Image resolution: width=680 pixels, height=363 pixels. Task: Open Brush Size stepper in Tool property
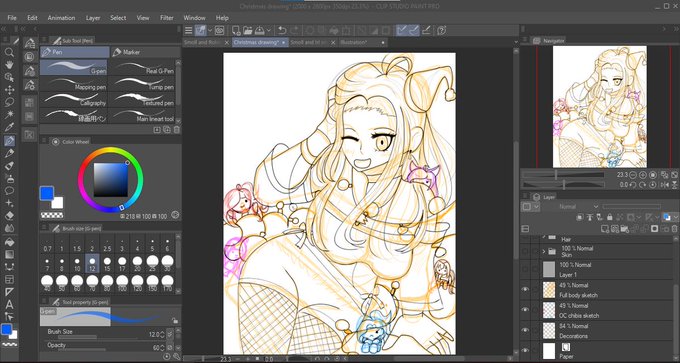click(x=162, y=334)
